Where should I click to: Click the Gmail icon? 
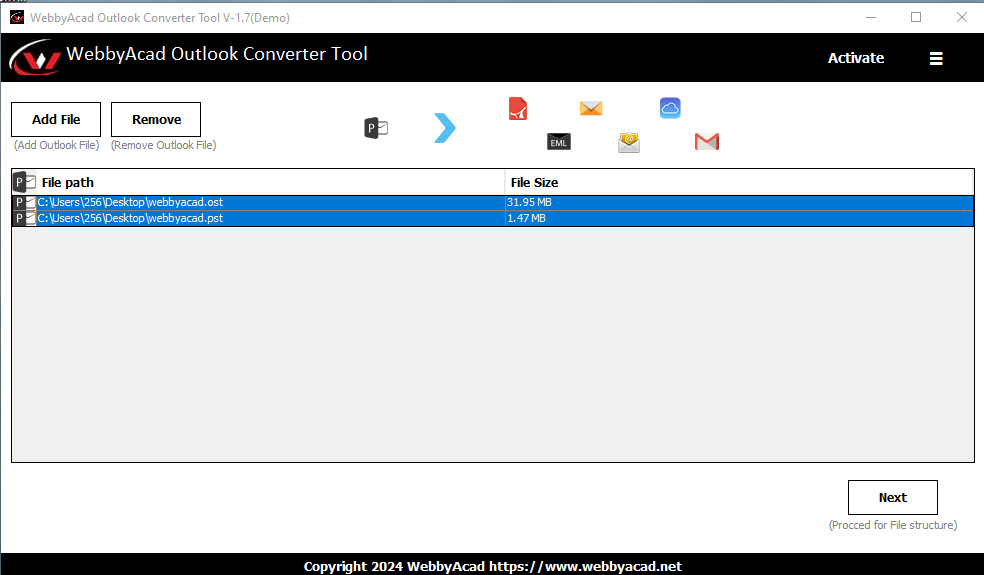tap(707, 142)
